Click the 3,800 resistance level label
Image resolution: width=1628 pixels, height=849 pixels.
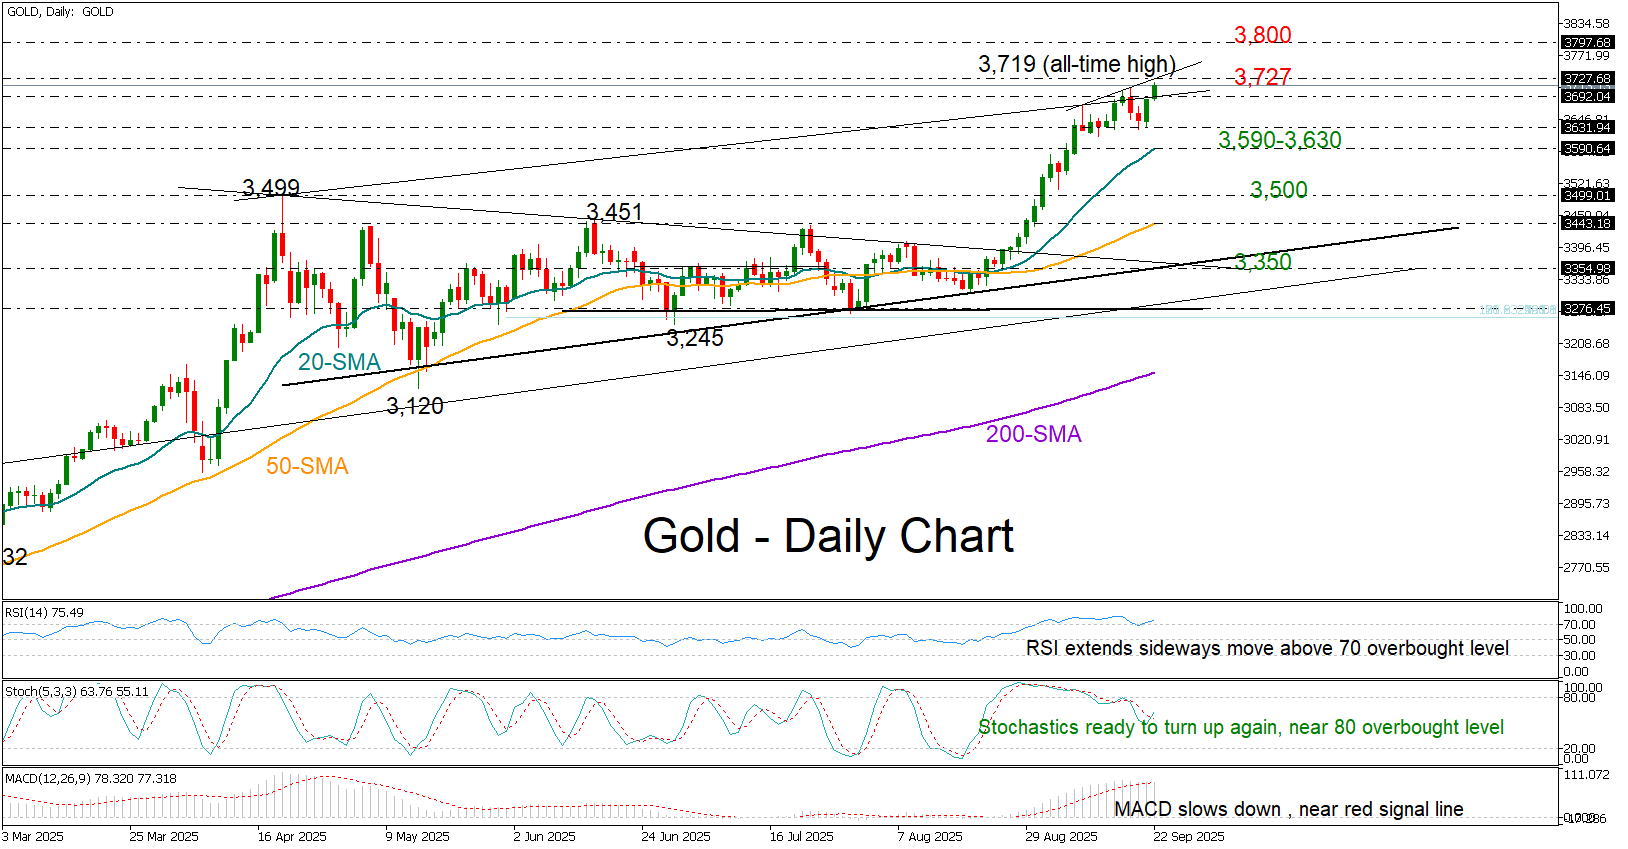1262,35
